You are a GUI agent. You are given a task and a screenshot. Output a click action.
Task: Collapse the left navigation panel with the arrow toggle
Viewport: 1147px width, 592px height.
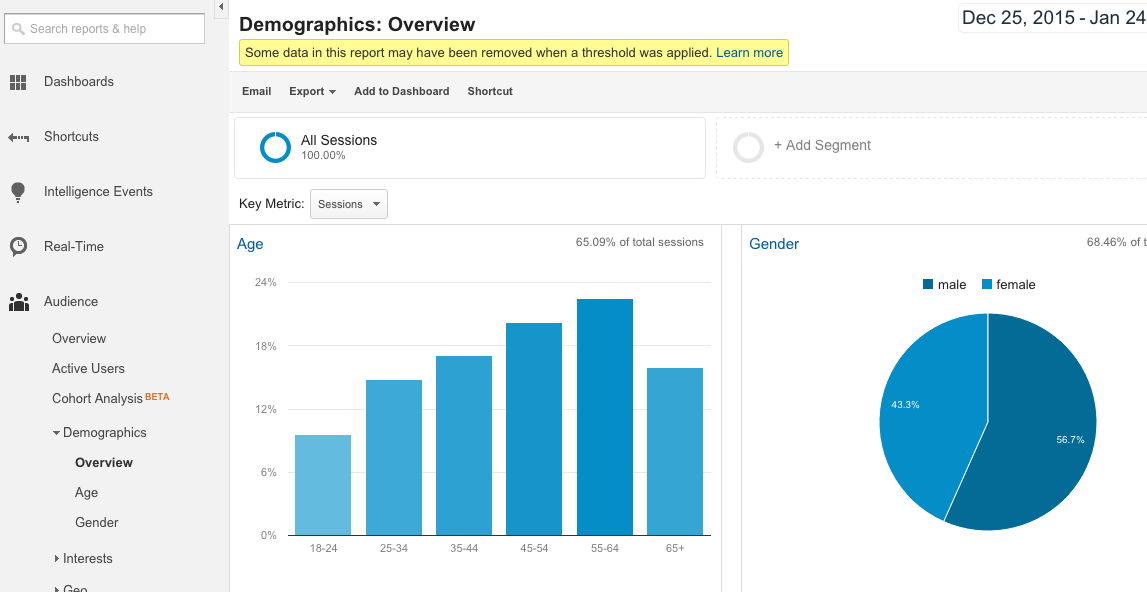[220, 7]
